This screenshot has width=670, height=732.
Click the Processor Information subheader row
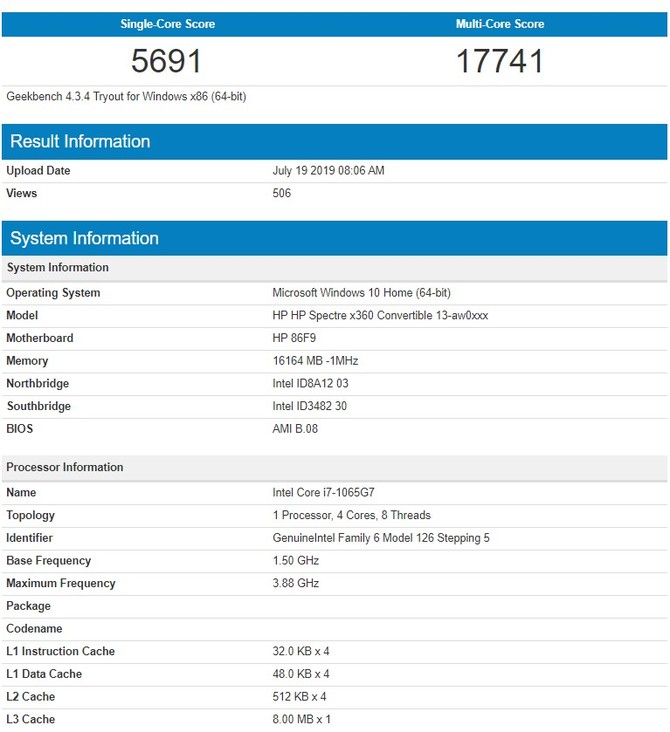(x=334, y=467)
